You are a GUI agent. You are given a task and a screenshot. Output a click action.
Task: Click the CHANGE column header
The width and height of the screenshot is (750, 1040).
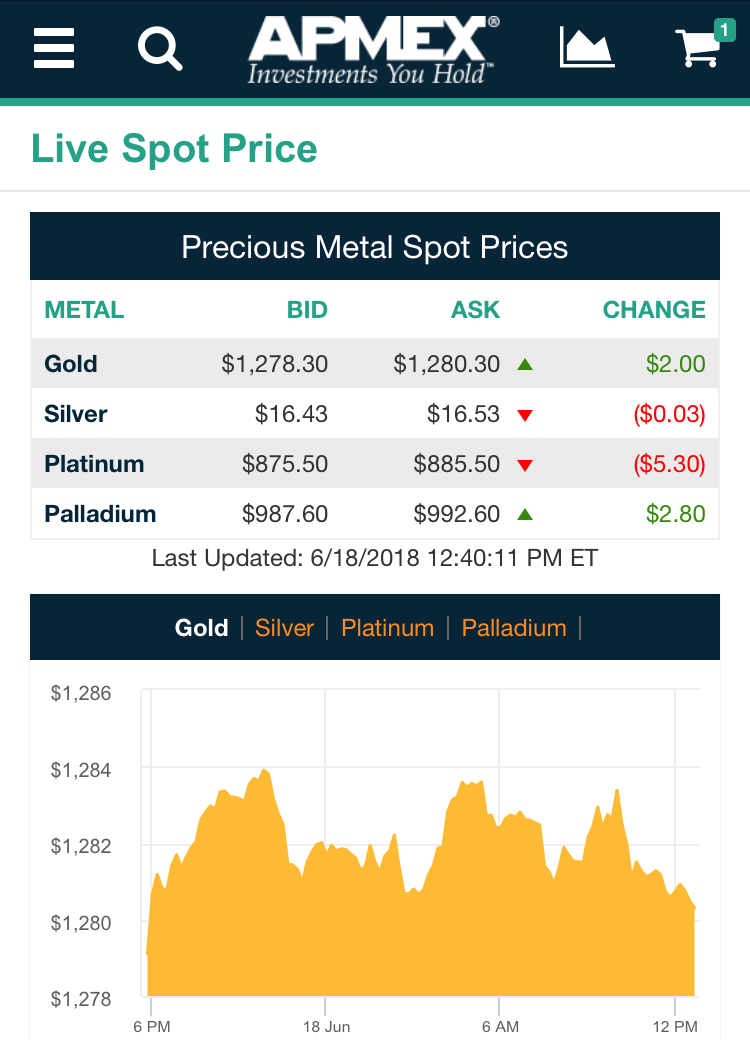click(x=654, y=310)
